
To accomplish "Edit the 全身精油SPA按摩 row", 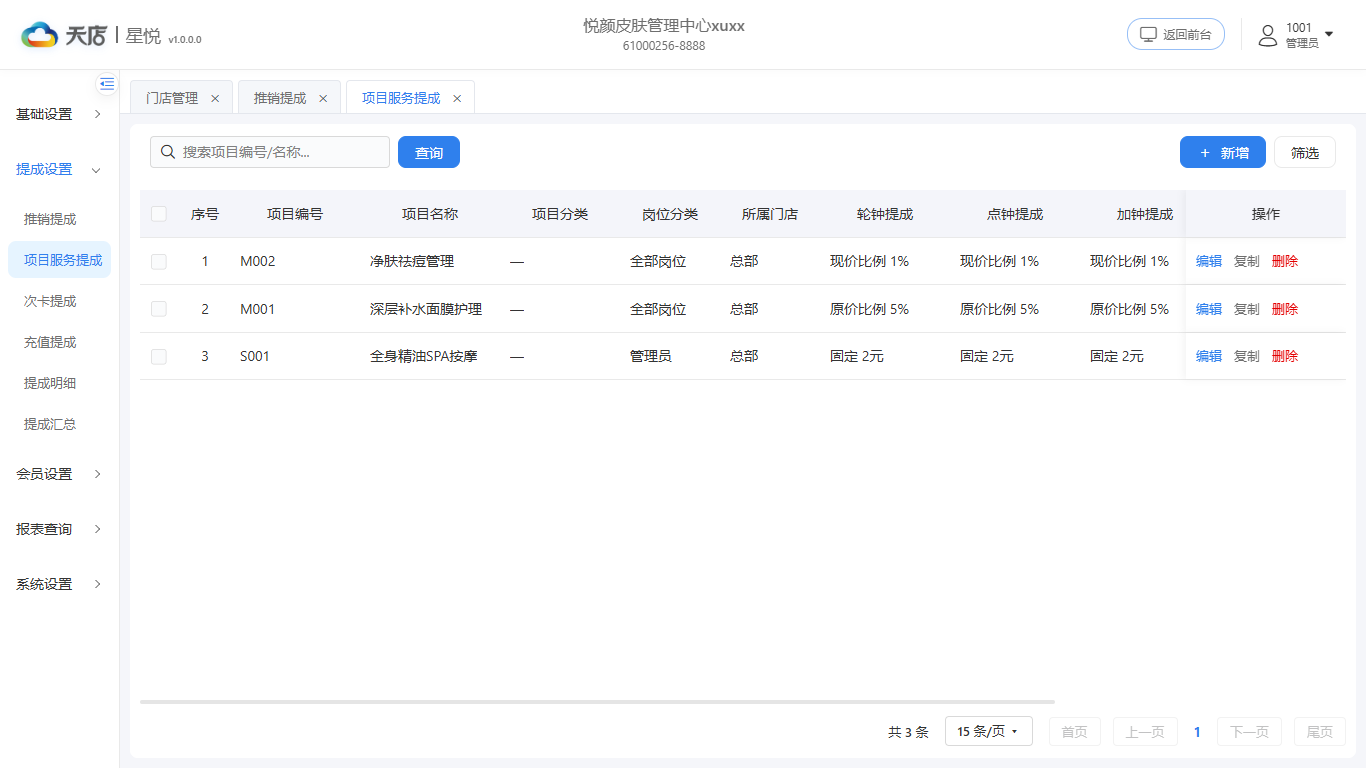I will coord(1209,356).
